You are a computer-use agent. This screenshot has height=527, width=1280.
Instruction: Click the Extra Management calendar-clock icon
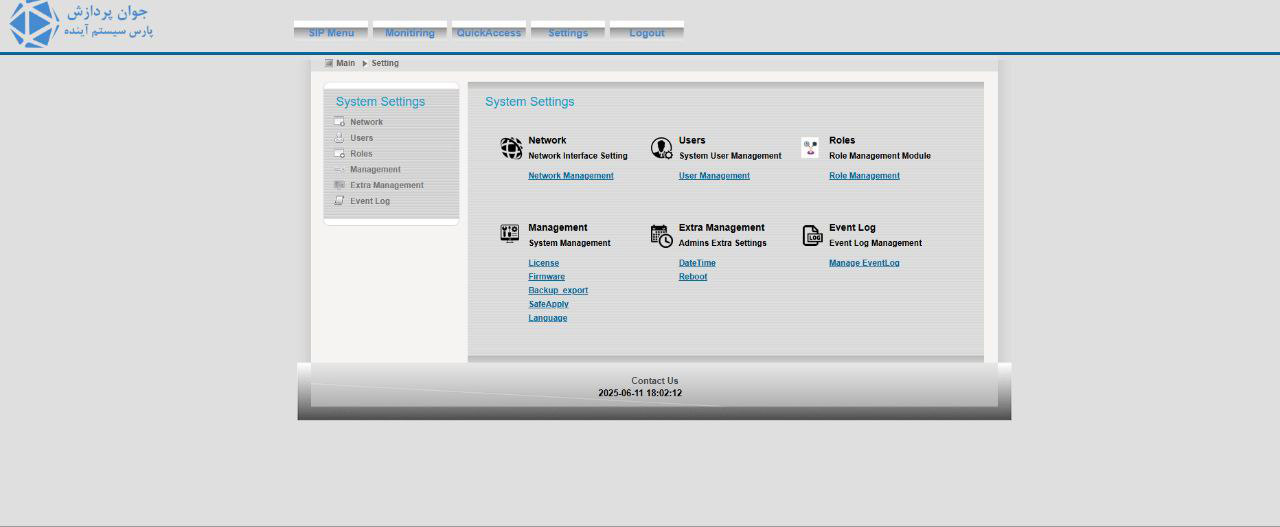661,236
